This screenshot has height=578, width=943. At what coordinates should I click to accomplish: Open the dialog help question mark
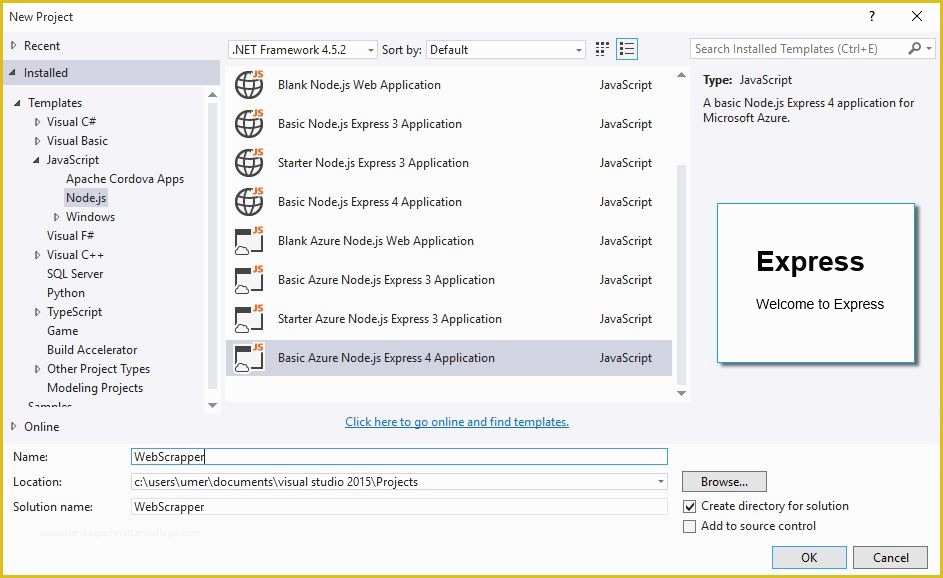click(872, 16)
